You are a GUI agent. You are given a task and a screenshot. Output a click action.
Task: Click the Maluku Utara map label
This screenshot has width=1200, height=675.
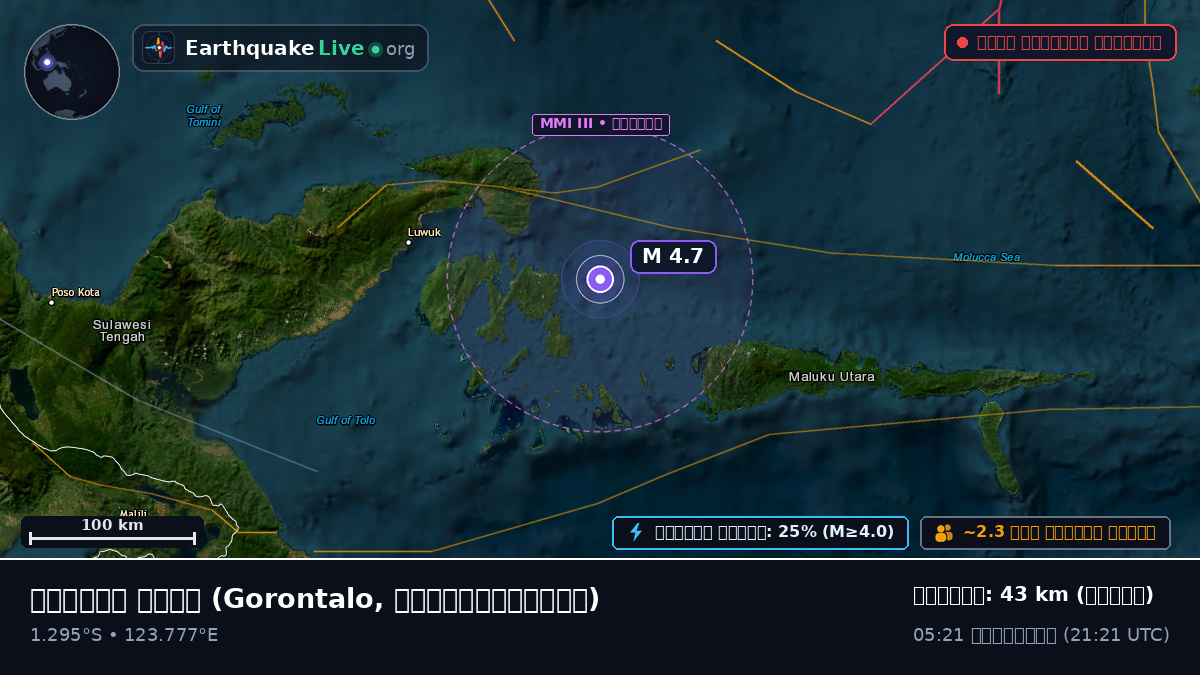[x=832, y=377]
